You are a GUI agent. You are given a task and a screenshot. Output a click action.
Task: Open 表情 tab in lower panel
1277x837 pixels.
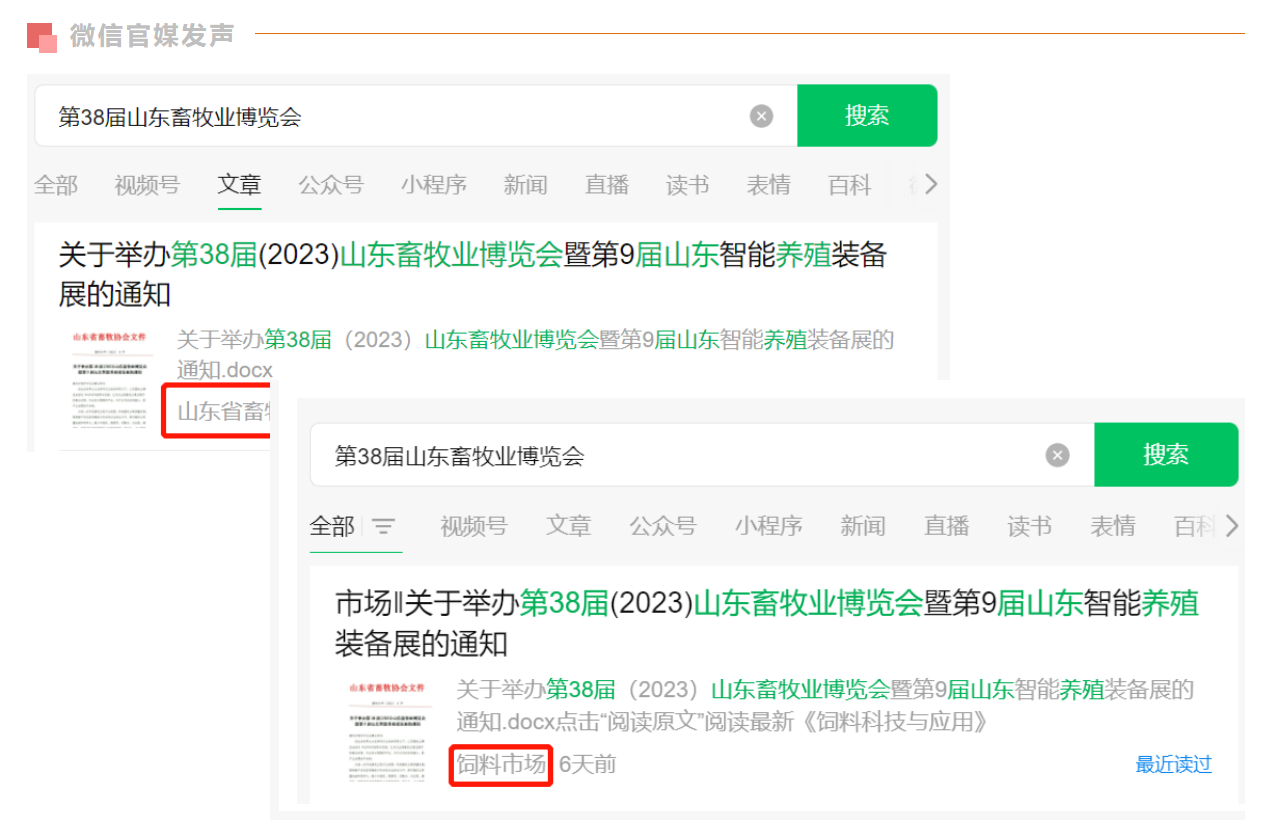(x=1112, y=526)
